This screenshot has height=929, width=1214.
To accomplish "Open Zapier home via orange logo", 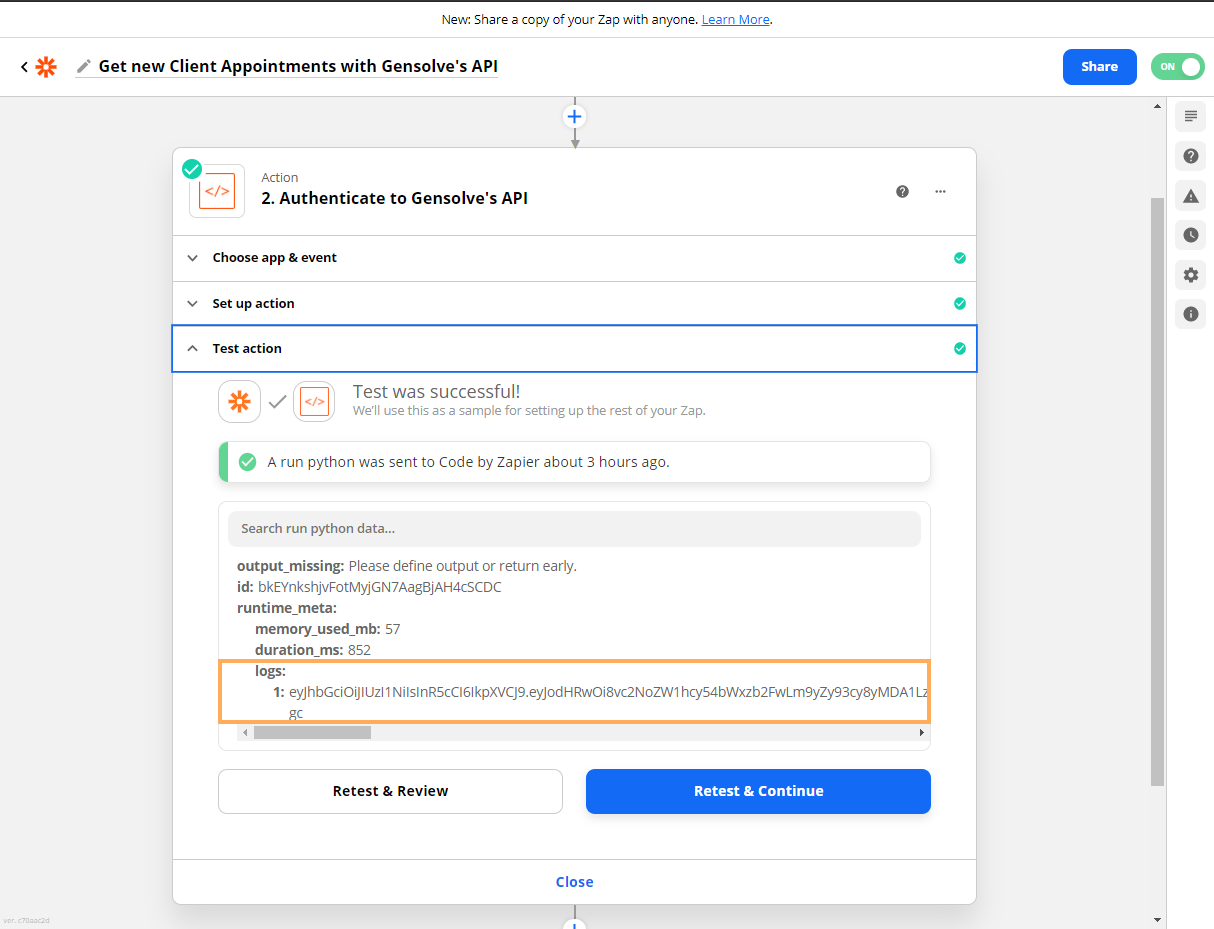I will [x=46, y=67].
